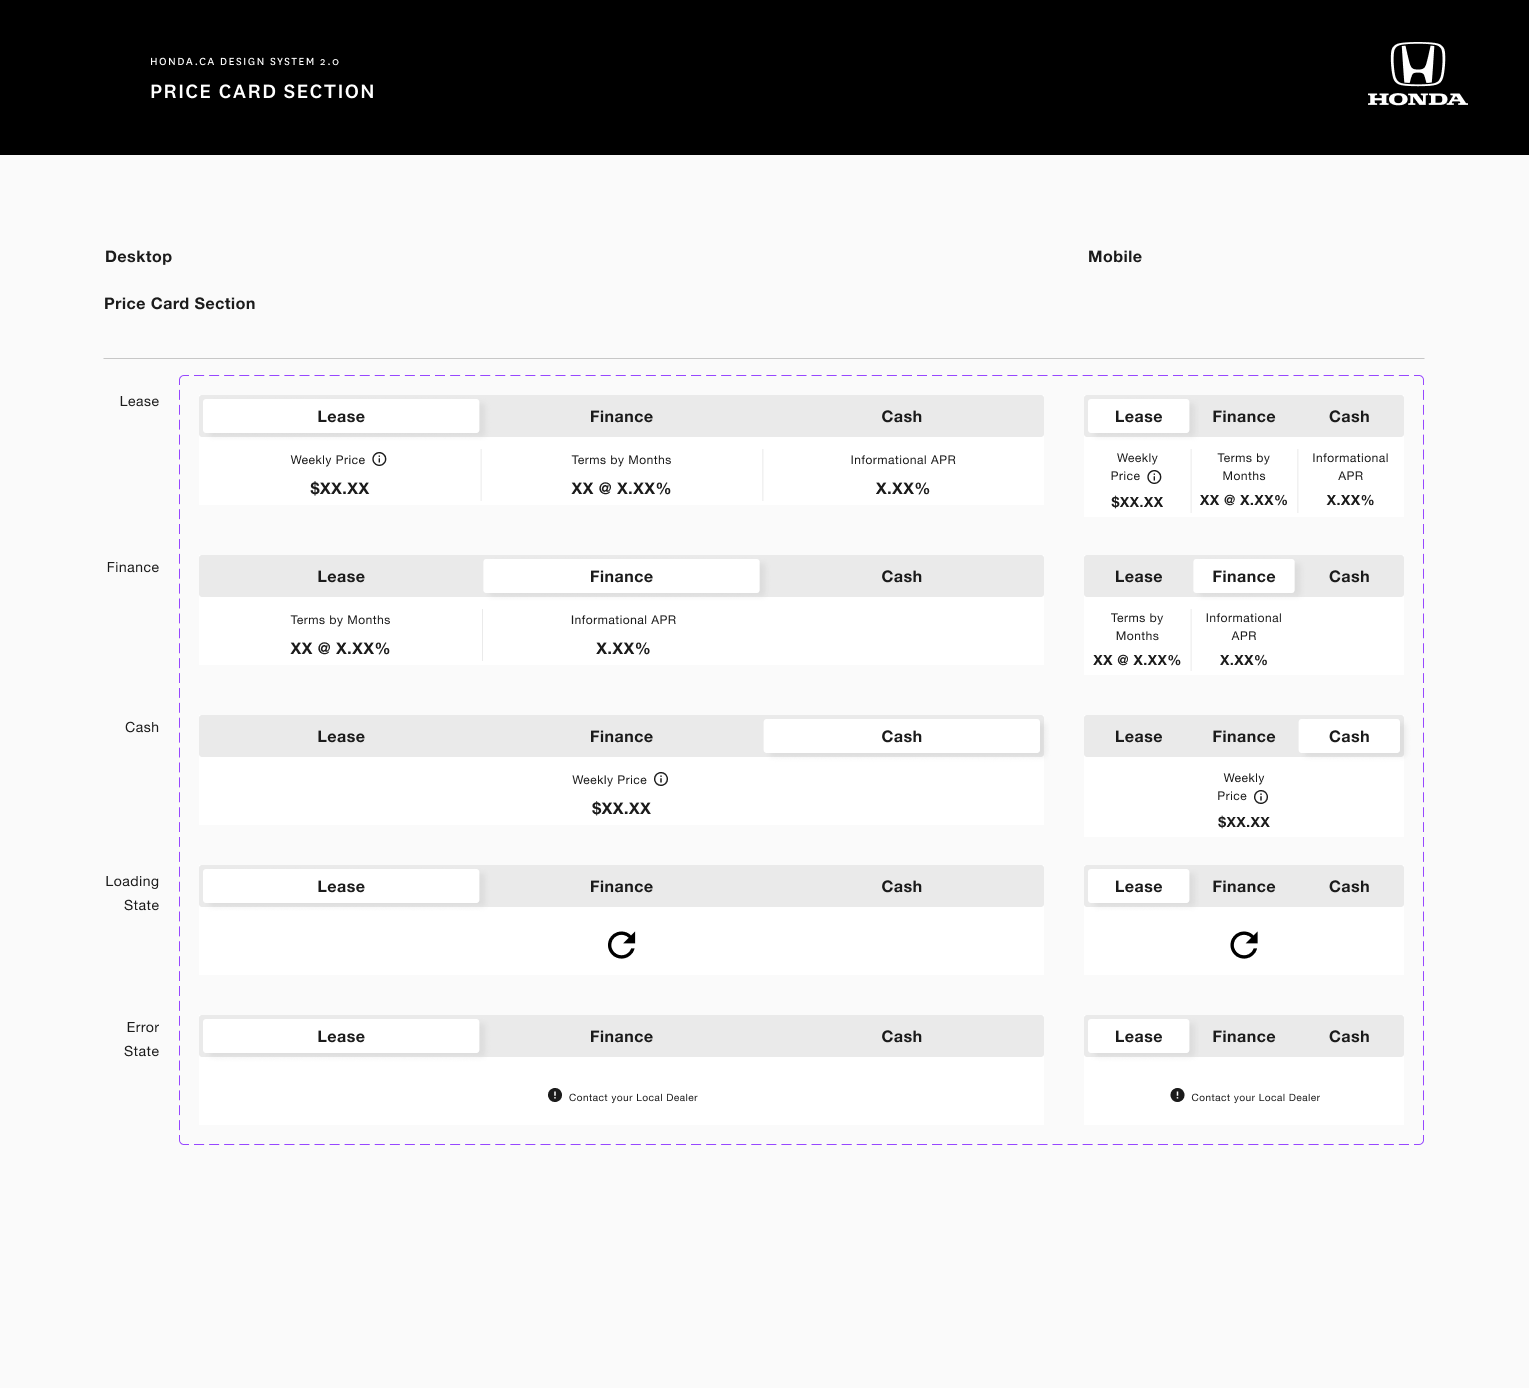Select mobile Lease tab in Loading State row
Viewport: 1529px width, 1388px height.
coord(1138,886)
